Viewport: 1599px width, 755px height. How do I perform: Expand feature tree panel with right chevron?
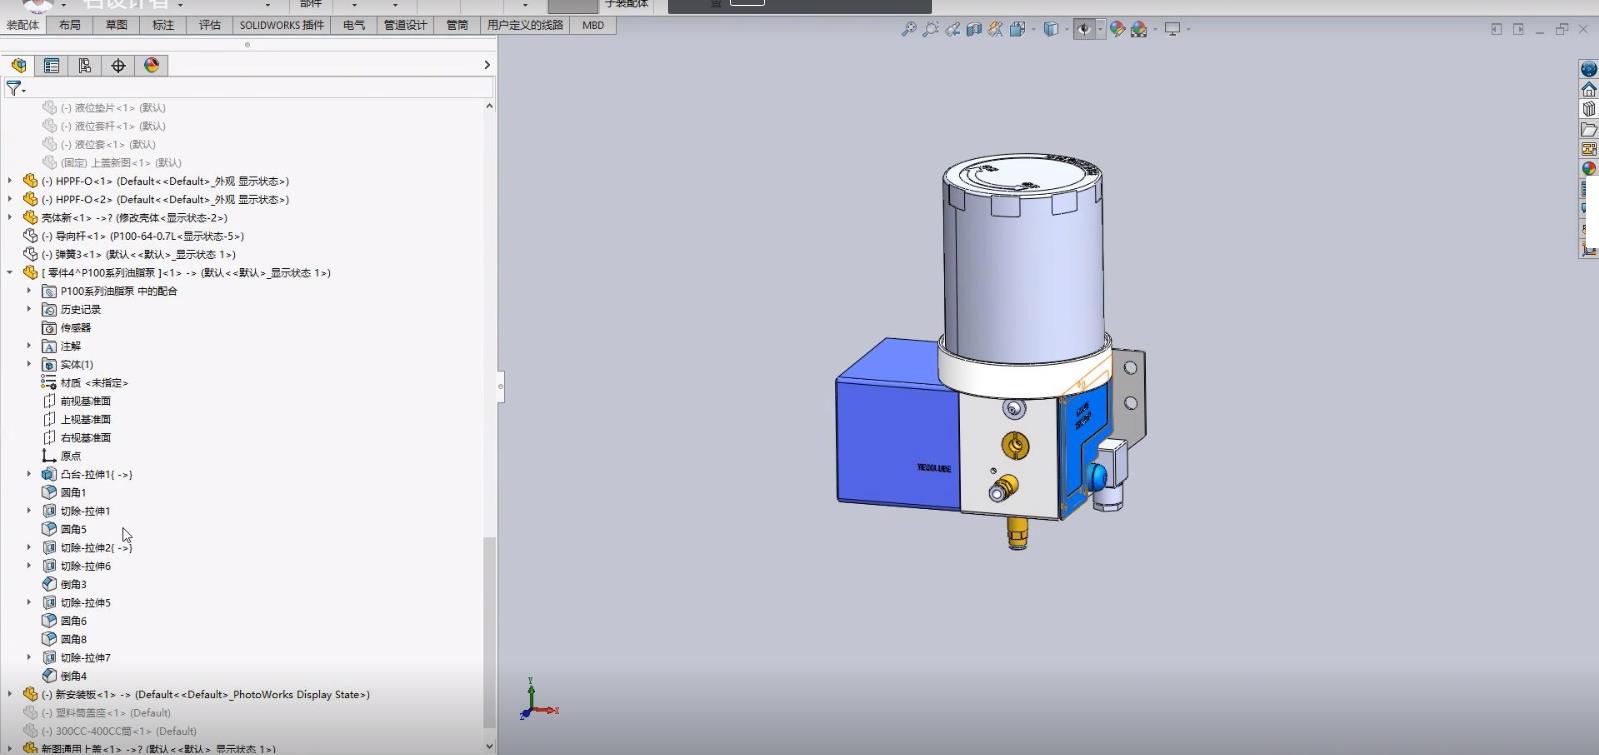click(x=487, y=65)
